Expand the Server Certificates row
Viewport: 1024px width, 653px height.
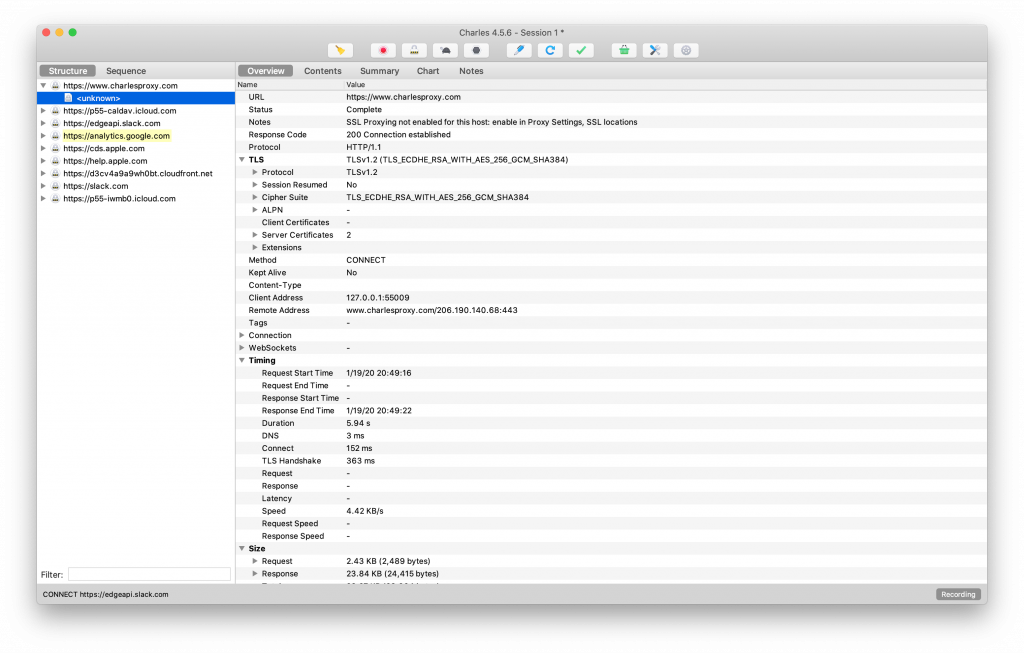click(255, 235)
